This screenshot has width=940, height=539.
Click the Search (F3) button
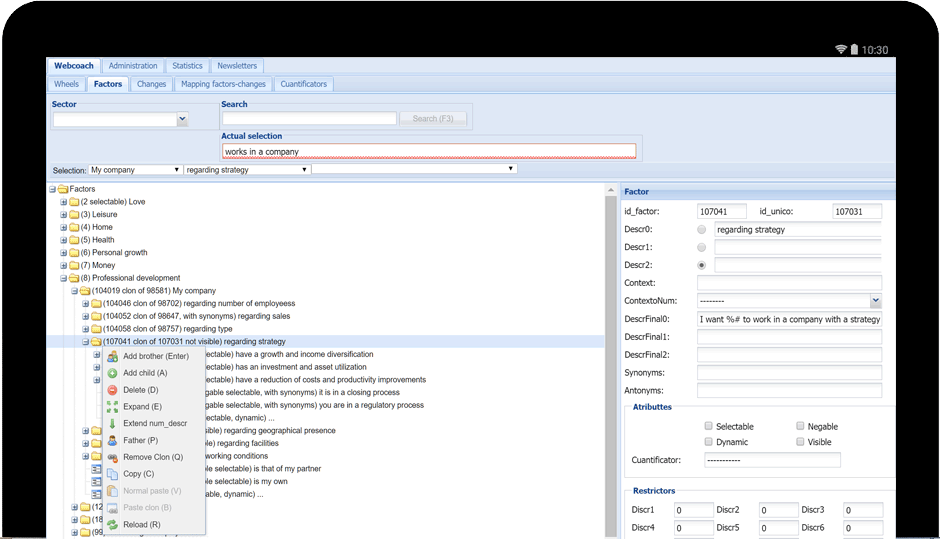pos(433,119)
